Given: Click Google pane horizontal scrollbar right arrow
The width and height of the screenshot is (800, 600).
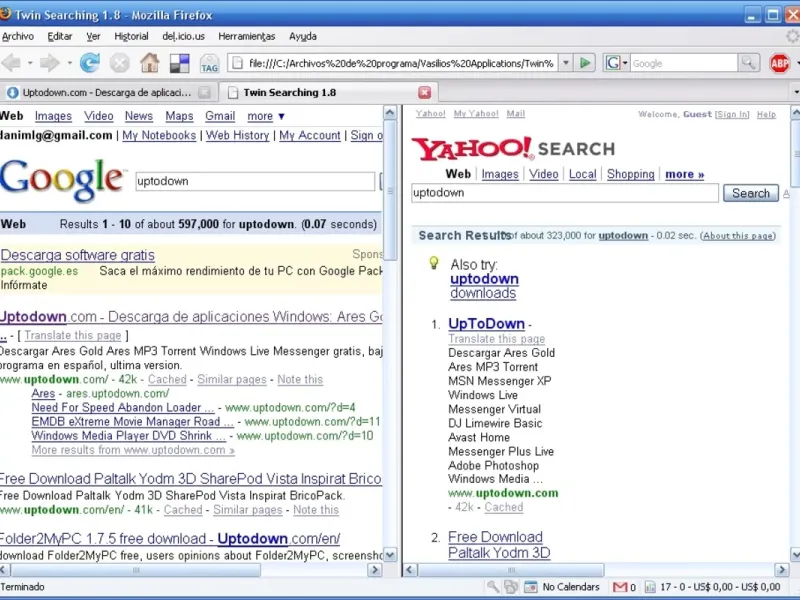Looking at the screenshot, I should coord(375,570).
